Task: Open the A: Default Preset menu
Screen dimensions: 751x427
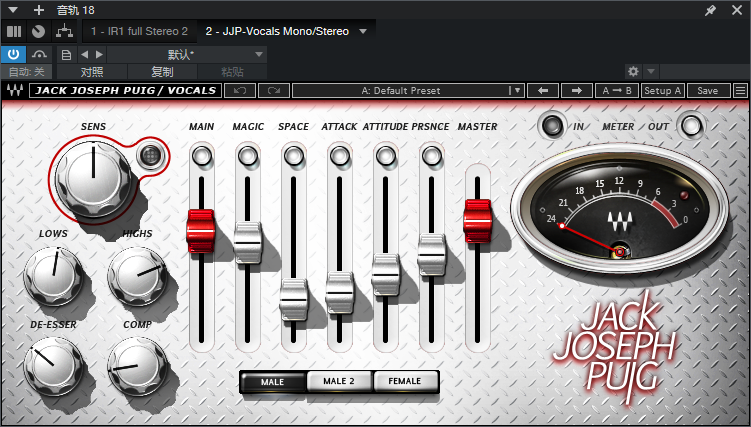Action: click(409, 90)
